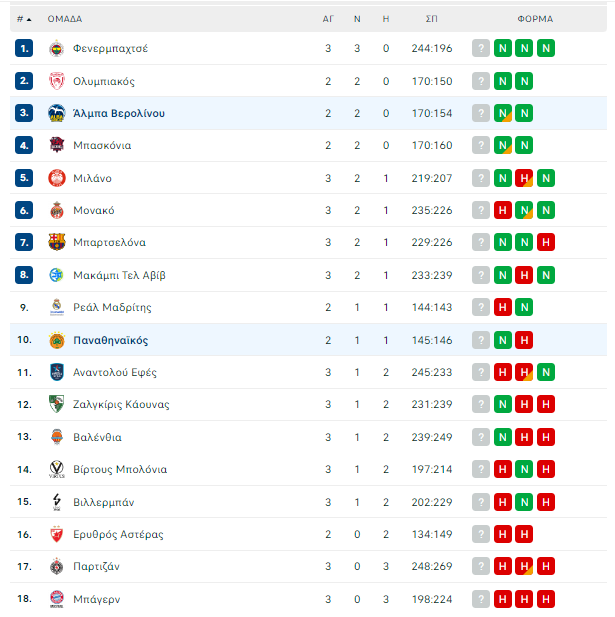615x617 pixels.
Task: Click the Panathinaikos clover logo
Action: pos(57,340)
